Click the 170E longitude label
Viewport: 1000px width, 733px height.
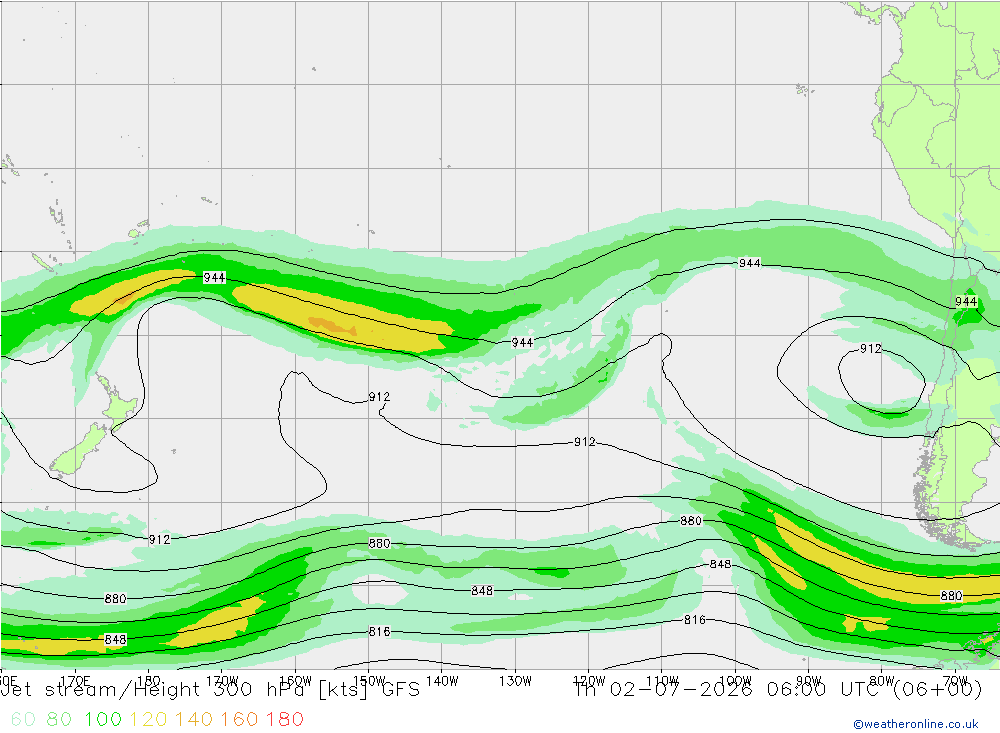click(x=75, y=681)
